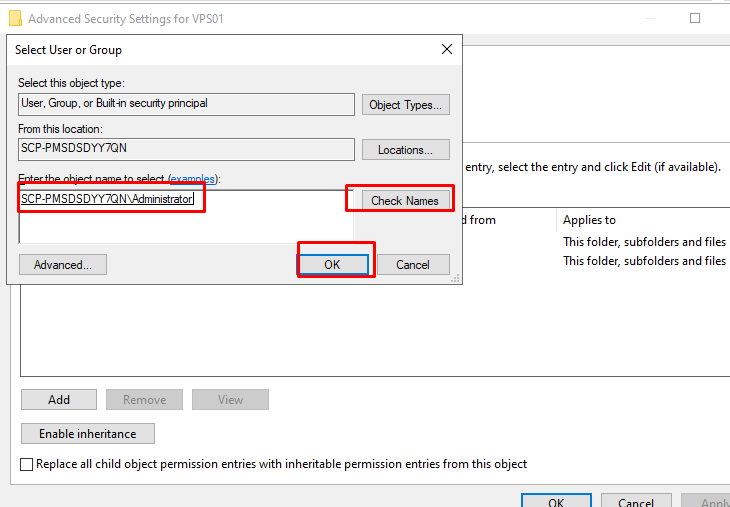
Task: Click Check Names to verify entry
Action: coord(405,201)
